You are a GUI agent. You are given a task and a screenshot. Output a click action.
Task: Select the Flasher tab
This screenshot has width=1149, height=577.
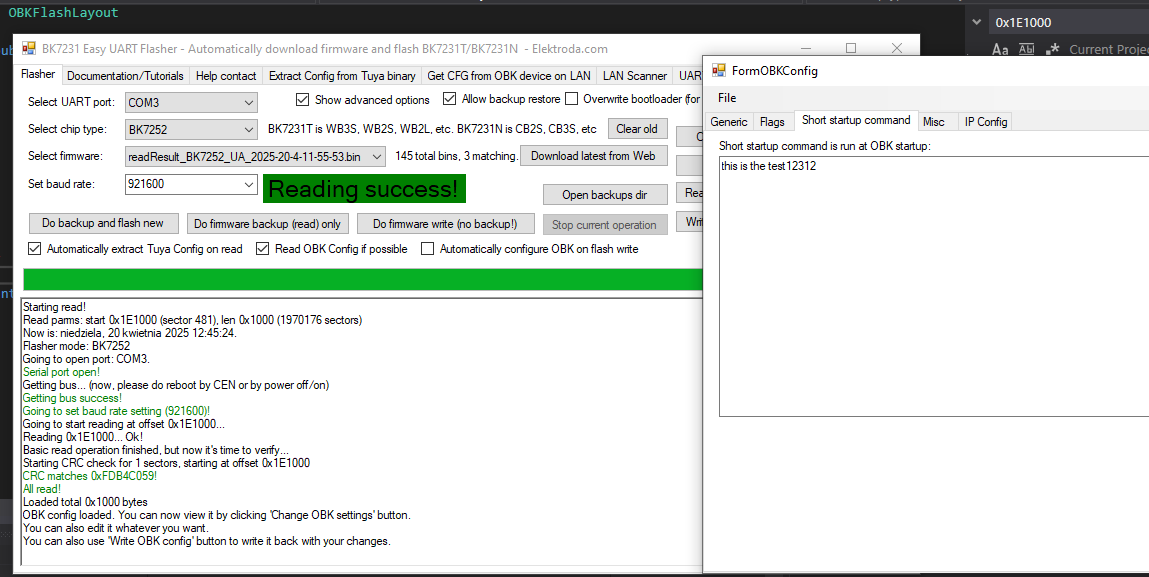click(38, 74)
